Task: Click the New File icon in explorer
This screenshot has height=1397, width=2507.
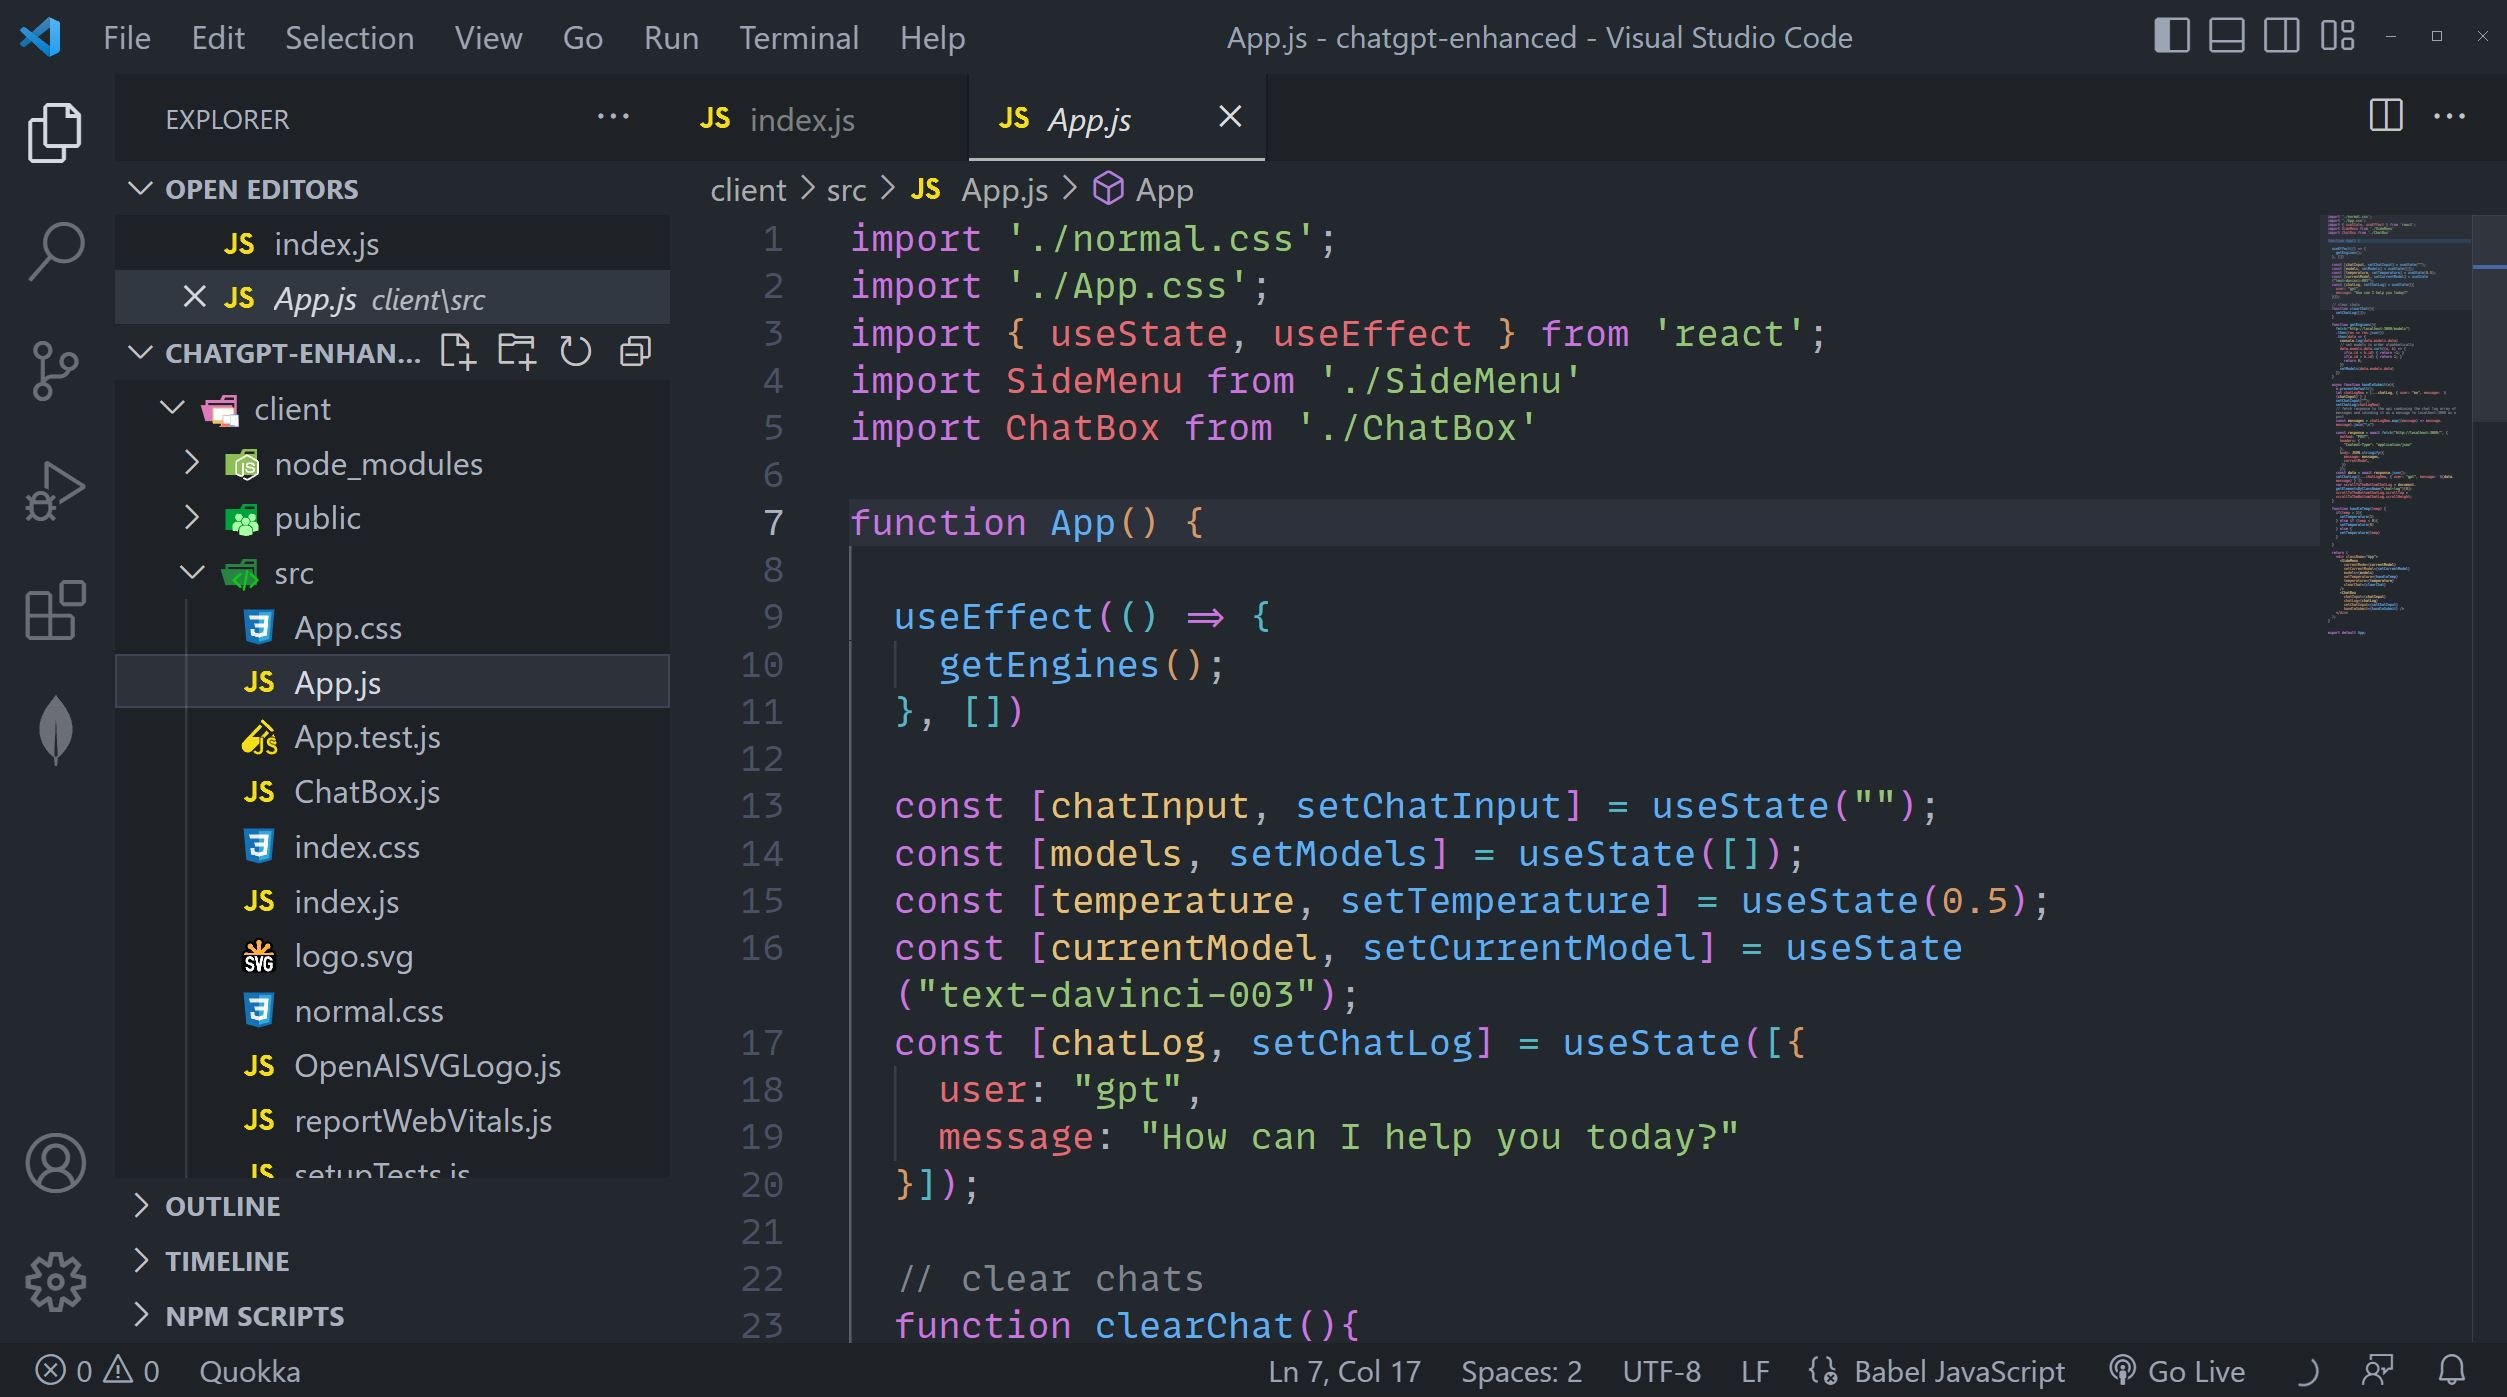Action: pyautogui.click(x=457, y=352)
